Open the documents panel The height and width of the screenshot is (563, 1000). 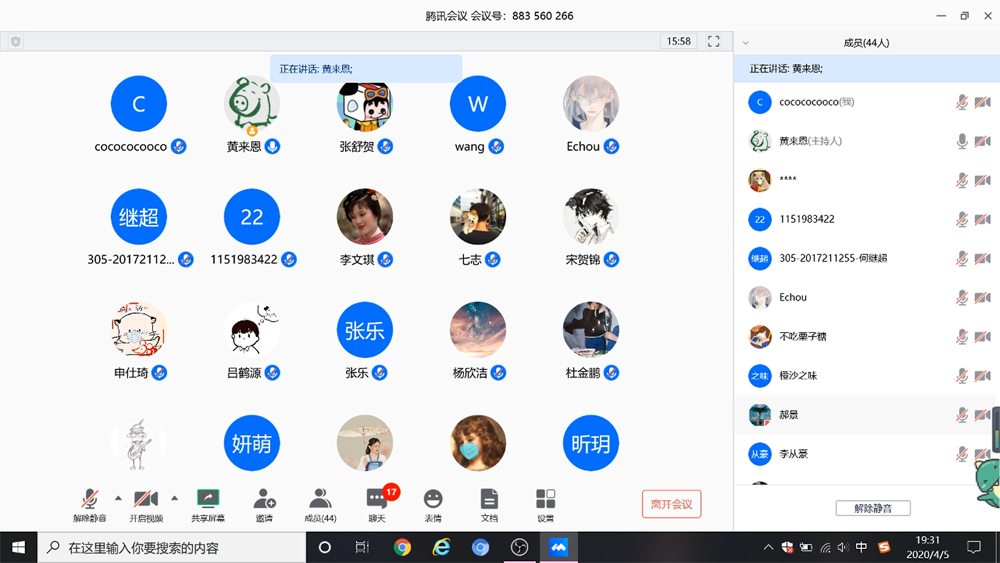pos(489,505)
